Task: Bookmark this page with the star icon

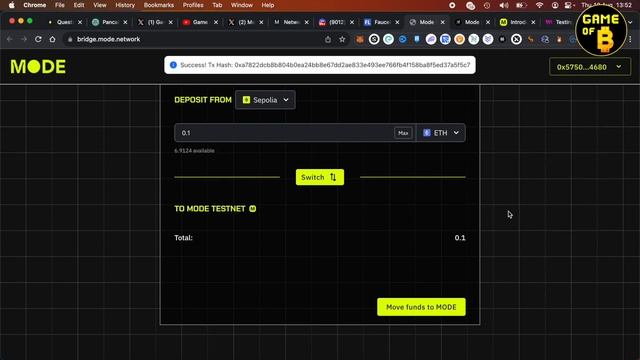Action: 342,39
